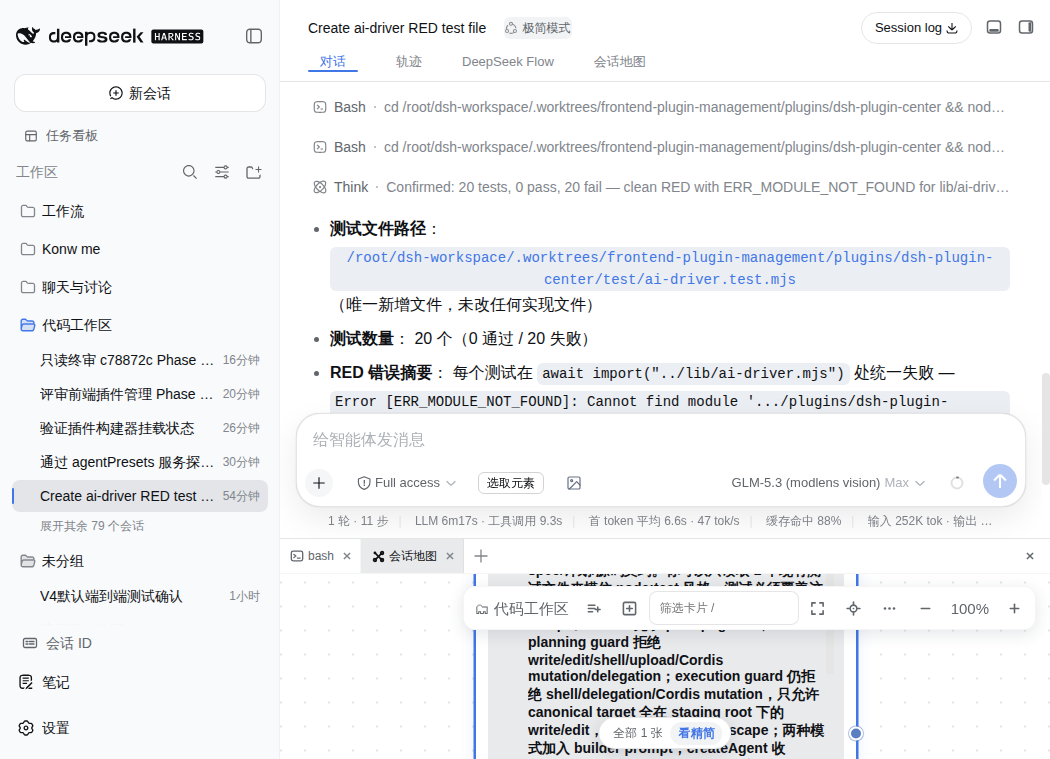Start a new session with 新会话

tap(140, 93)
